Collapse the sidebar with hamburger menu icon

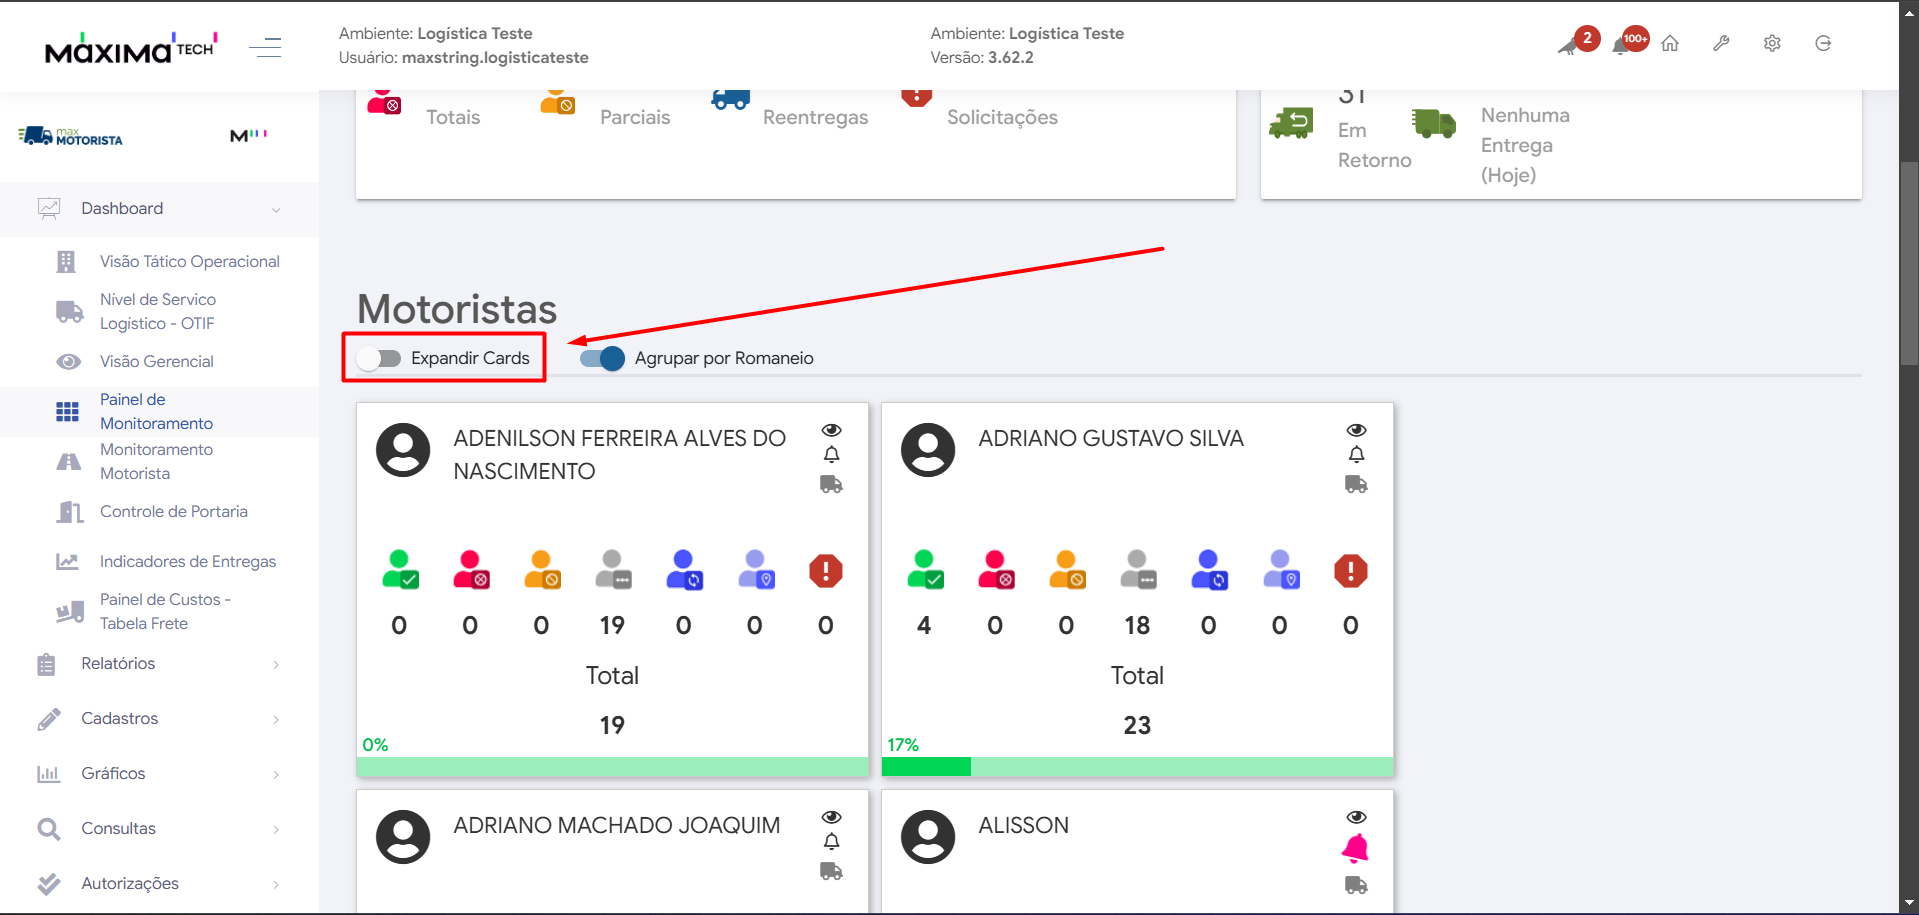(265, 47)
